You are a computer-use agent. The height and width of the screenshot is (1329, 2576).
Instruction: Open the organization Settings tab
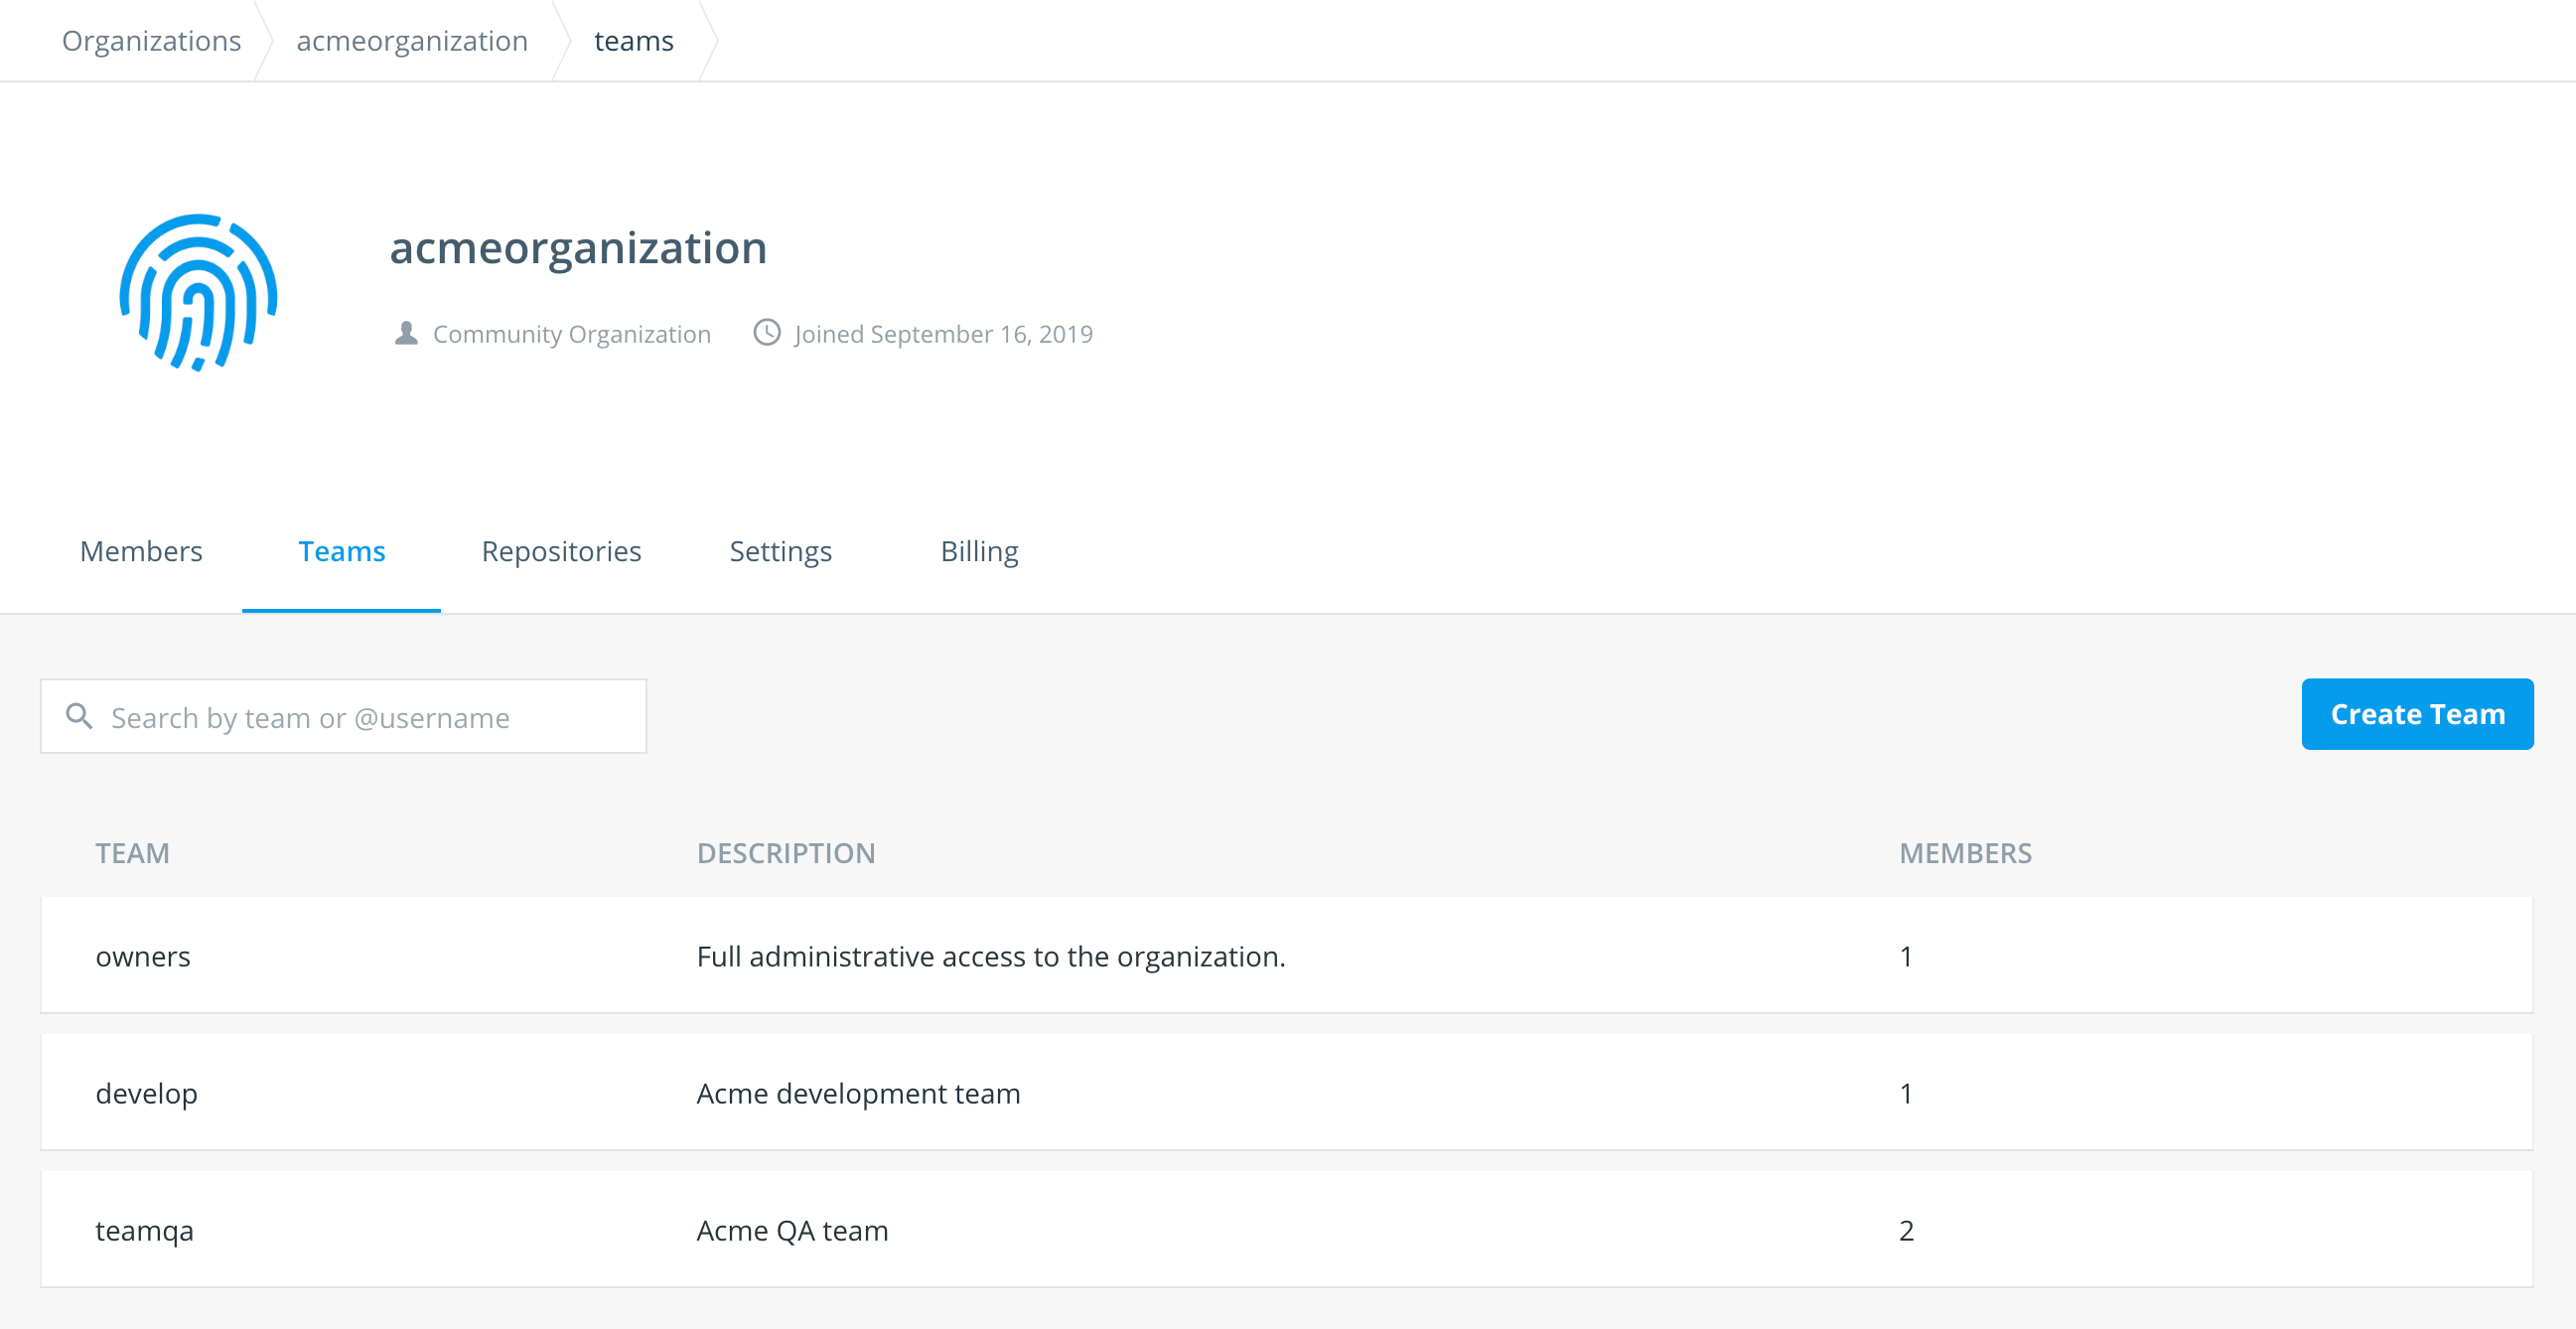click(x=780, y=551)
